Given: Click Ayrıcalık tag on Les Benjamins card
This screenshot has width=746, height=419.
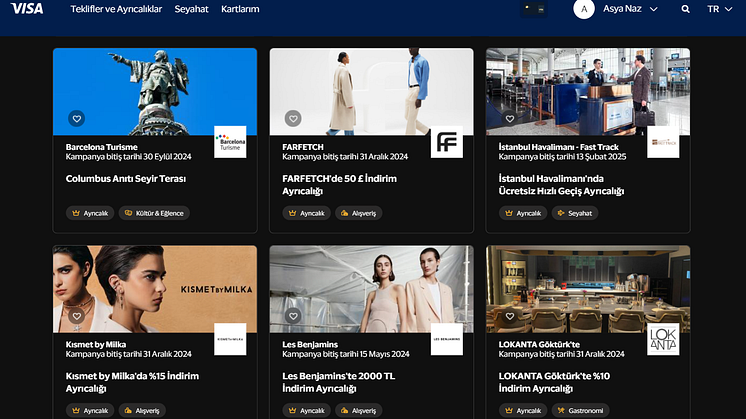Looking at the screenshot, I should pos(306,410).
